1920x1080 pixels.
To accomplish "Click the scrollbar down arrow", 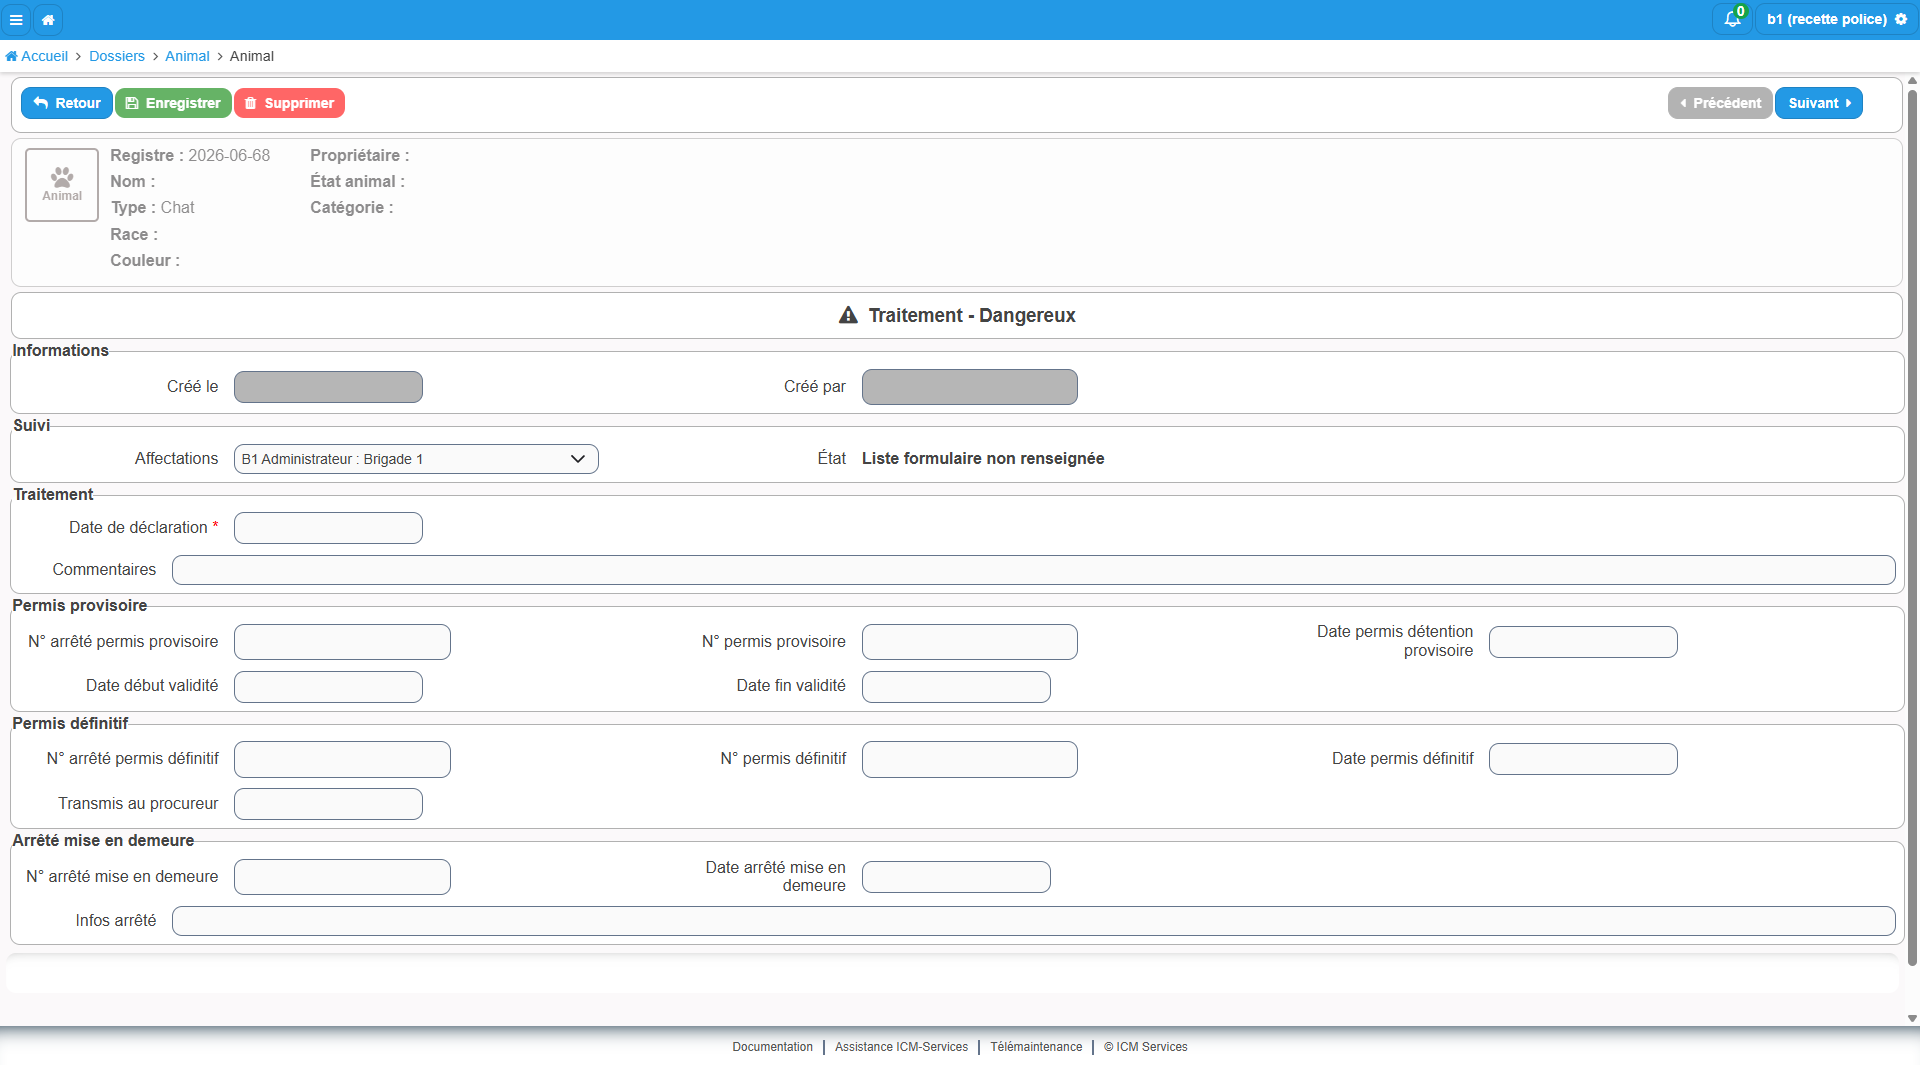I will pos(1912,1018).
